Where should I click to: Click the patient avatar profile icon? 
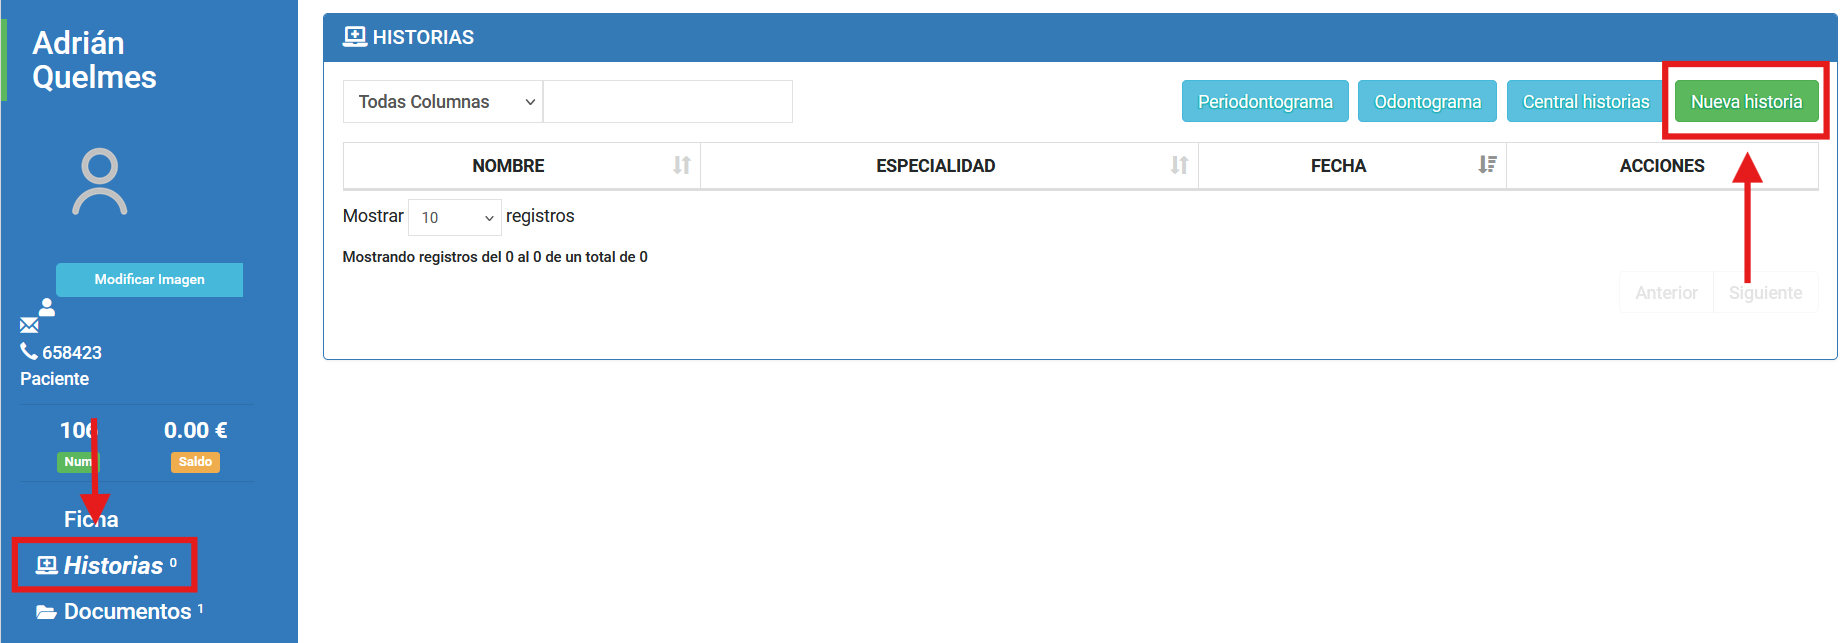[x=100, y=182]
